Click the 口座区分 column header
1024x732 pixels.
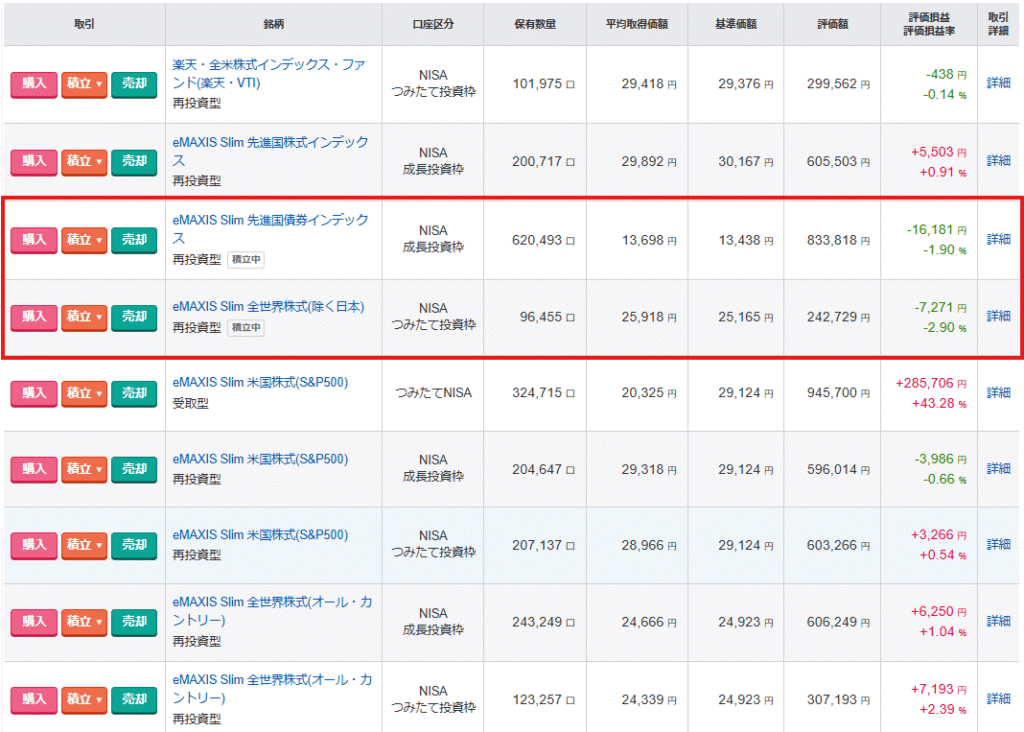(x=433, y=24)
